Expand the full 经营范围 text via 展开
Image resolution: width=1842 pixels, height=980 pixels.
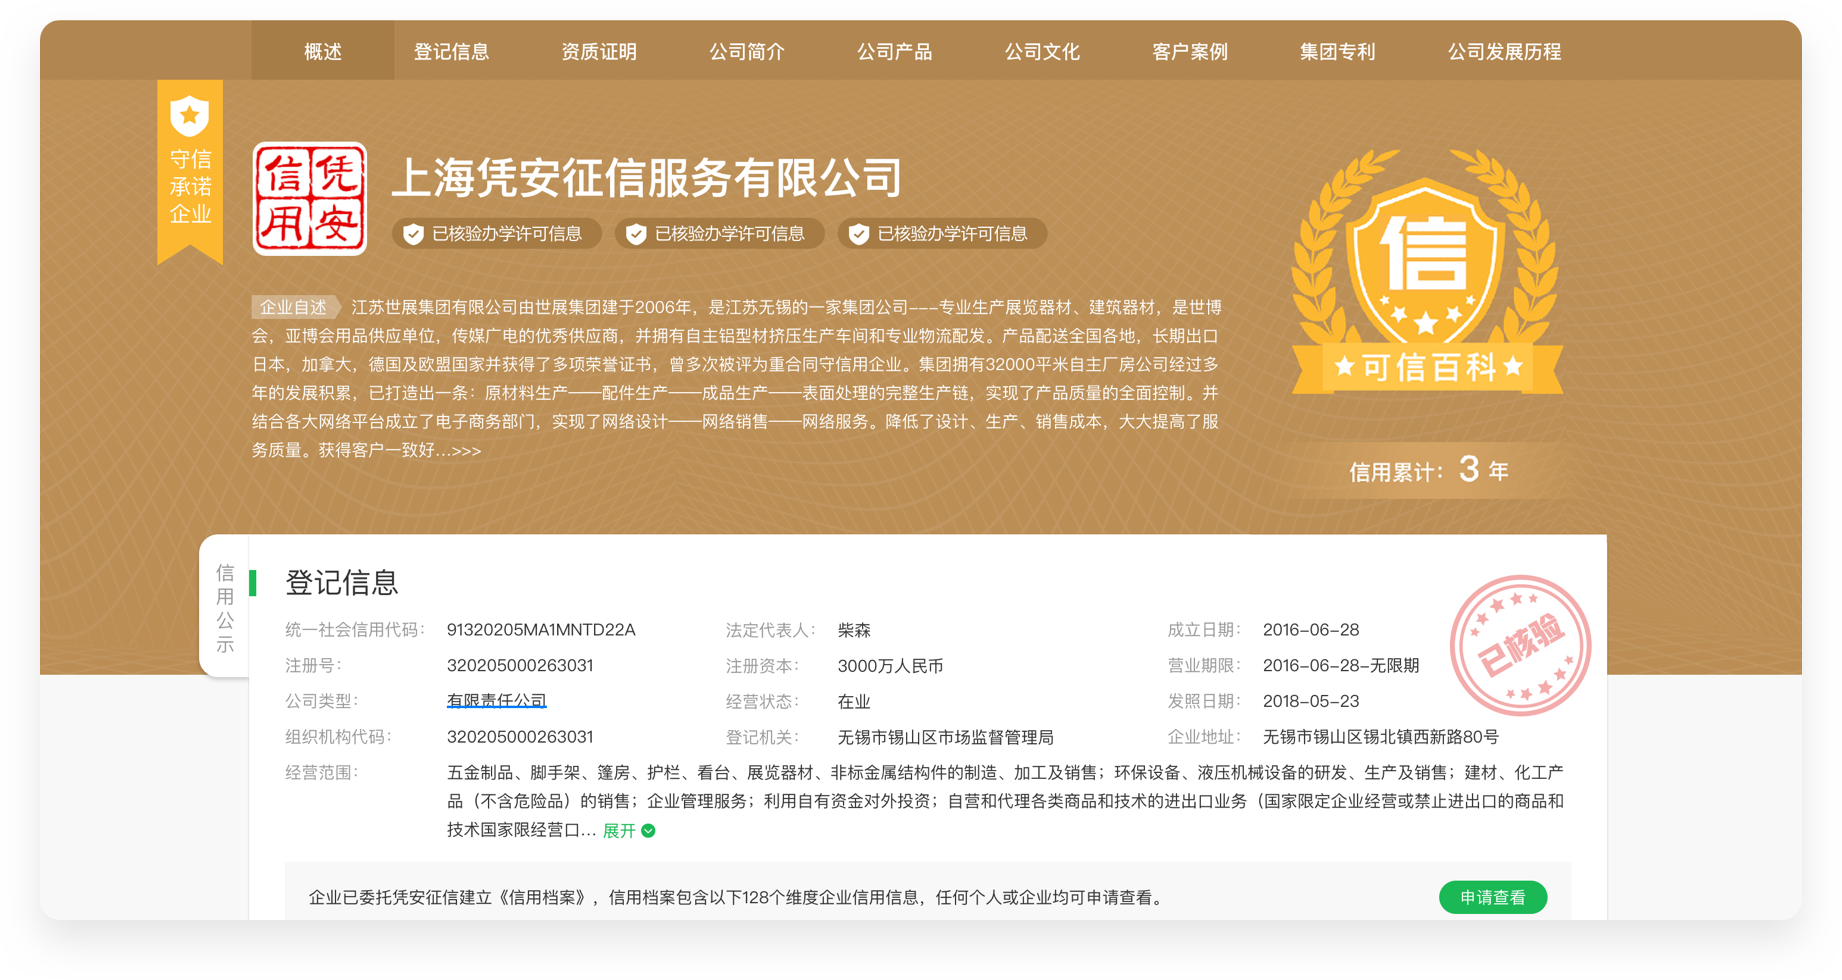(619, 831)
